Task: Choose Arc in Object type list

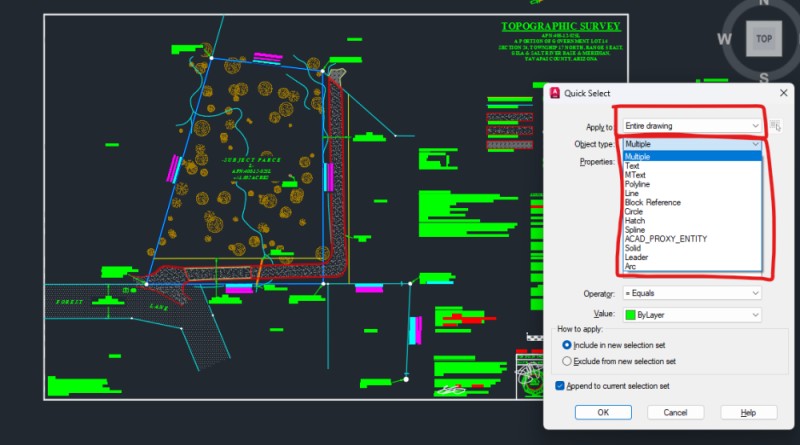Action: 692,266
